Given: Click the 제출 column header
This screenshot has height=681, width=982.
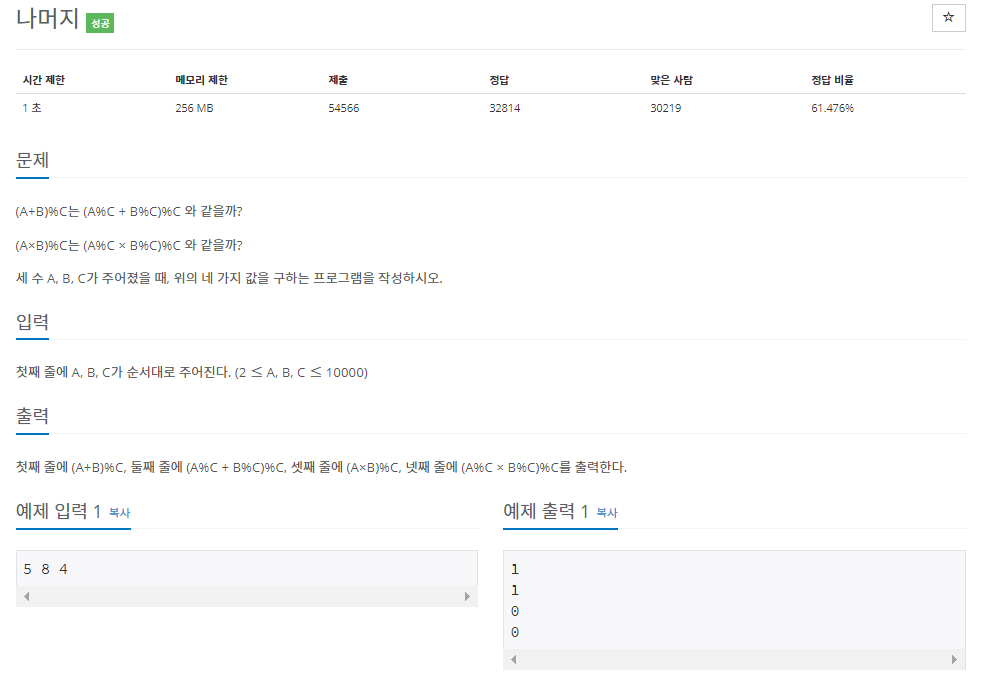Looking at the screenshot, I should pyautogui.click(x=338, y=80).
